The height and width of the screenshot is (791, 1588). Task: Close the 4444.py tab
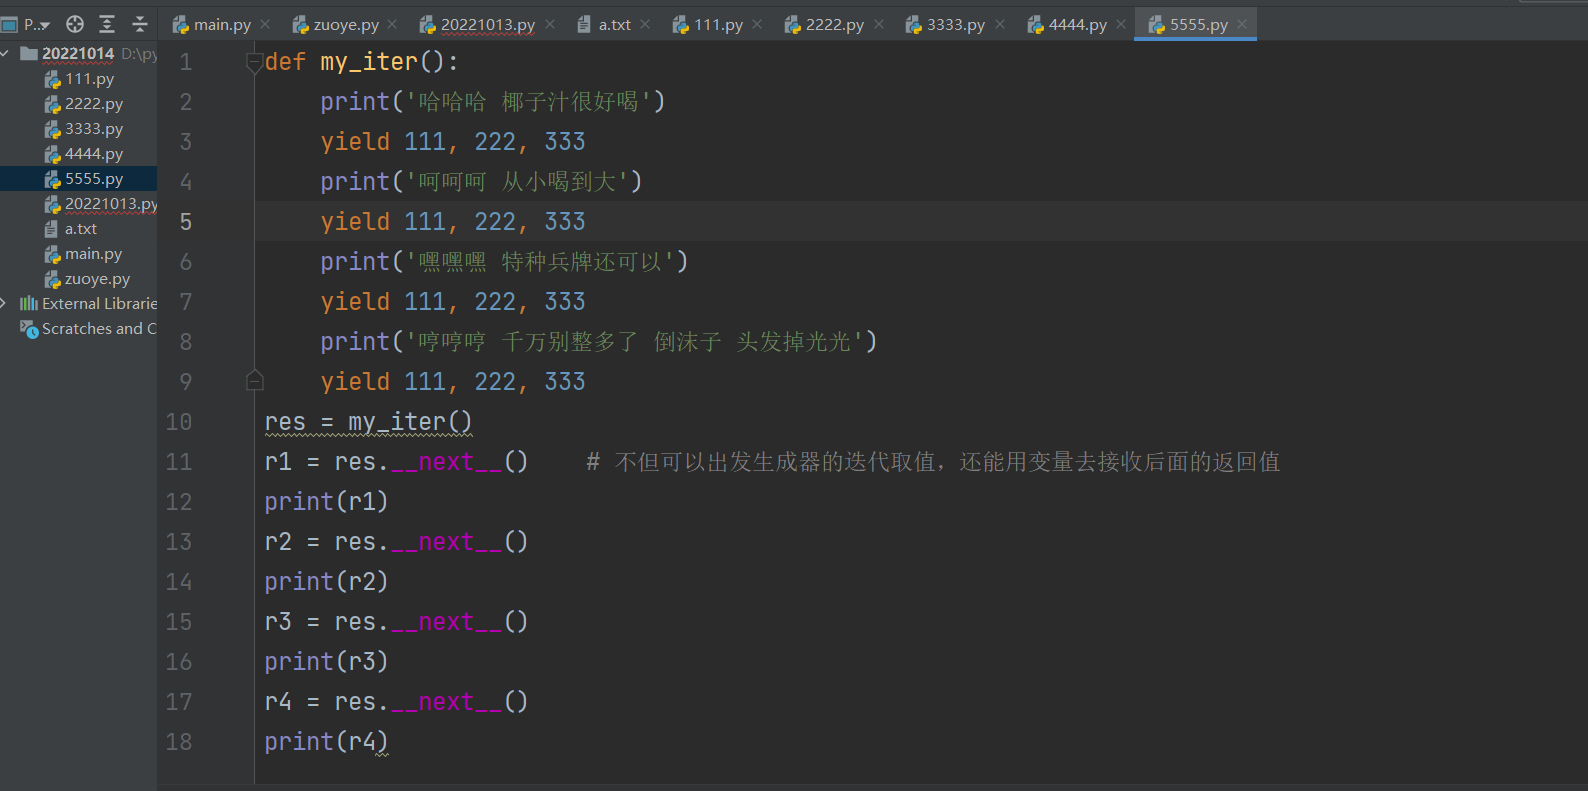point(1121,25)
